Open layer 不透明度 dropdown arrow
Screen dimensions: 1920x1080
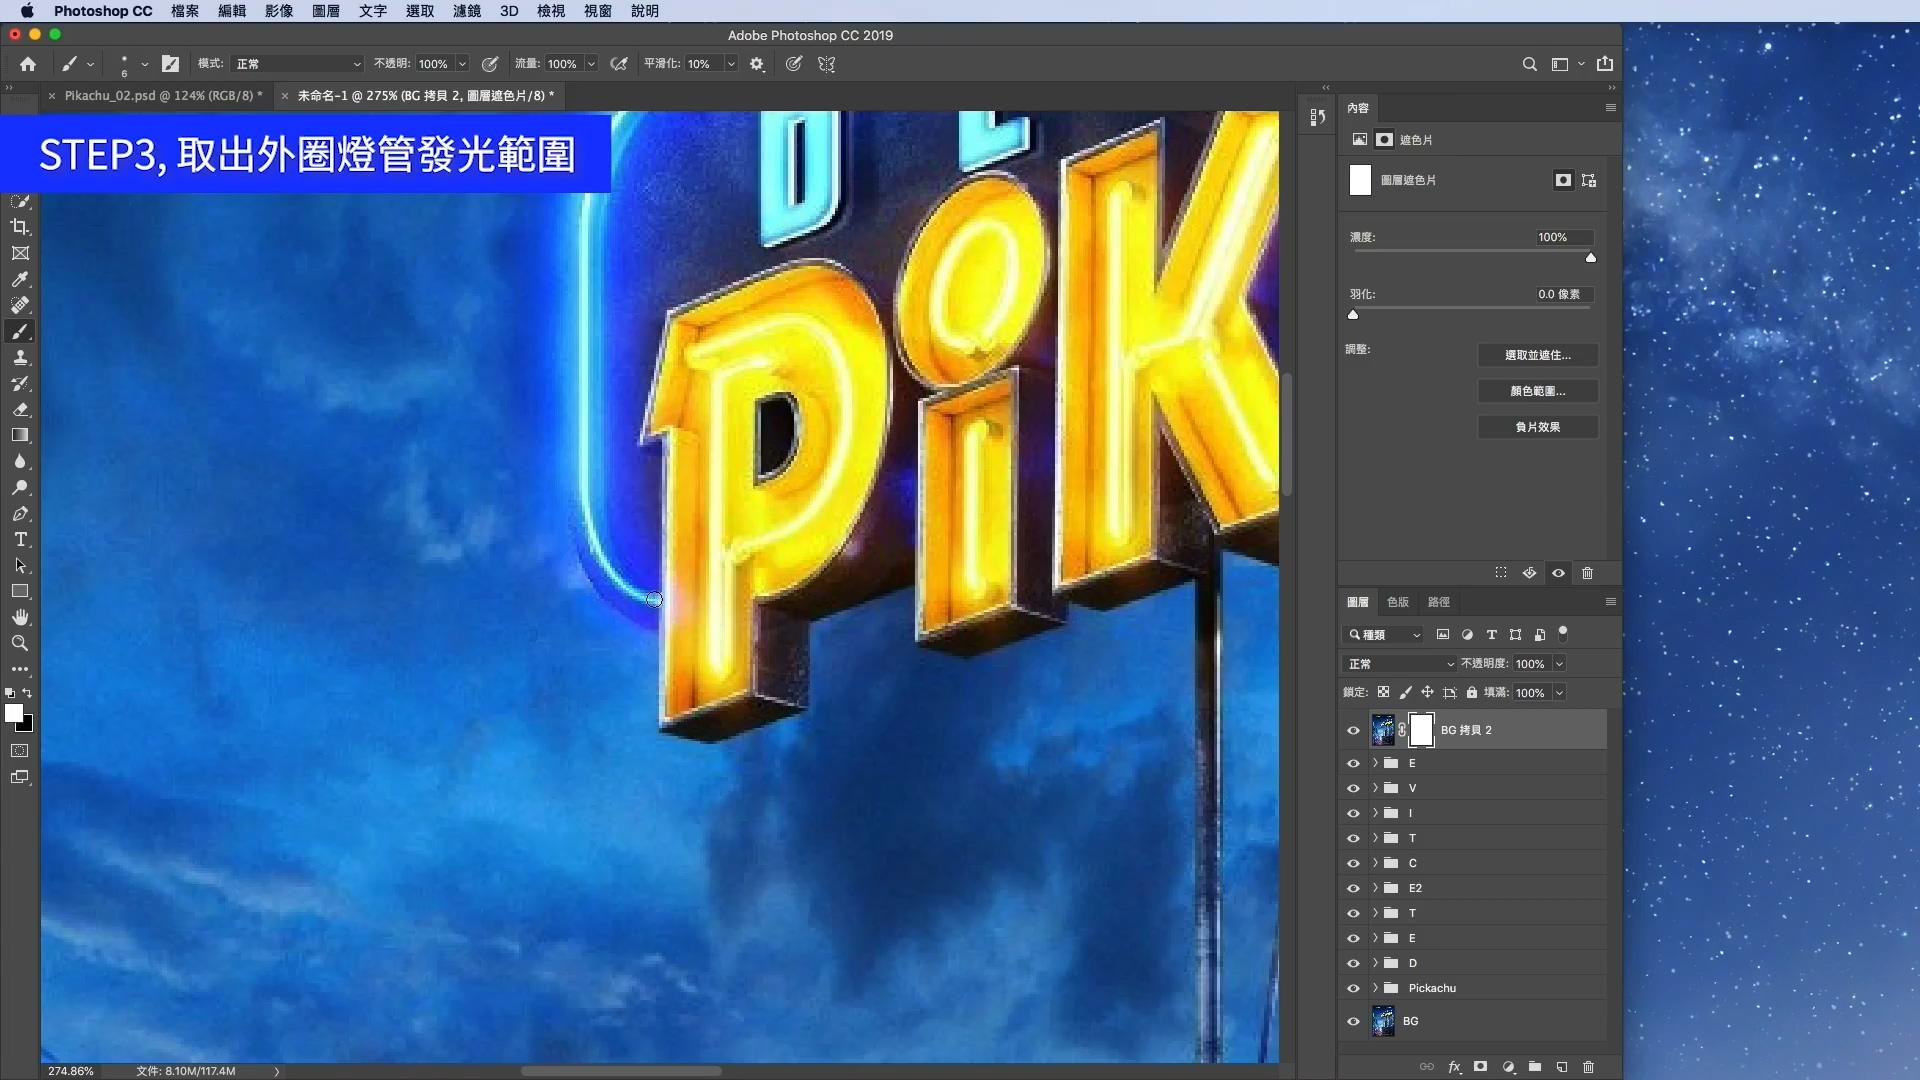point(1558,664)
